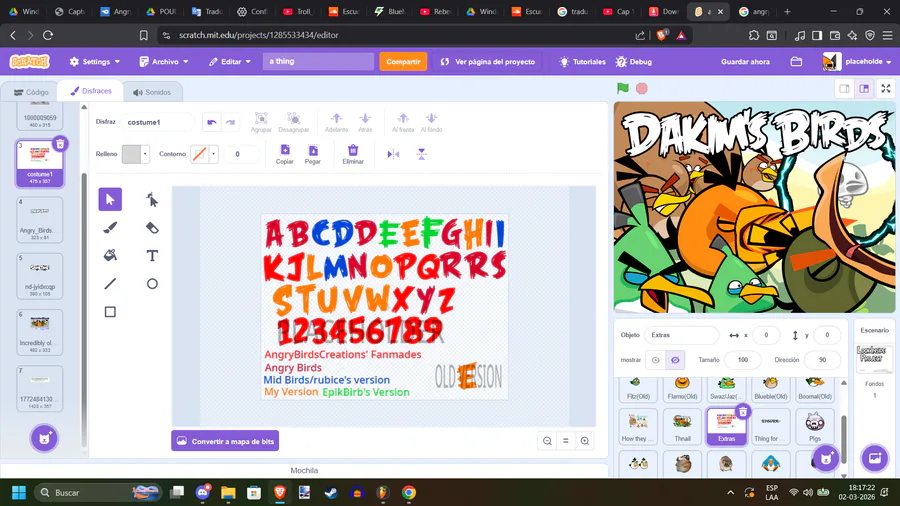
Task: Click Convertir a mapa de bits
Action: [x=225, y=441]
